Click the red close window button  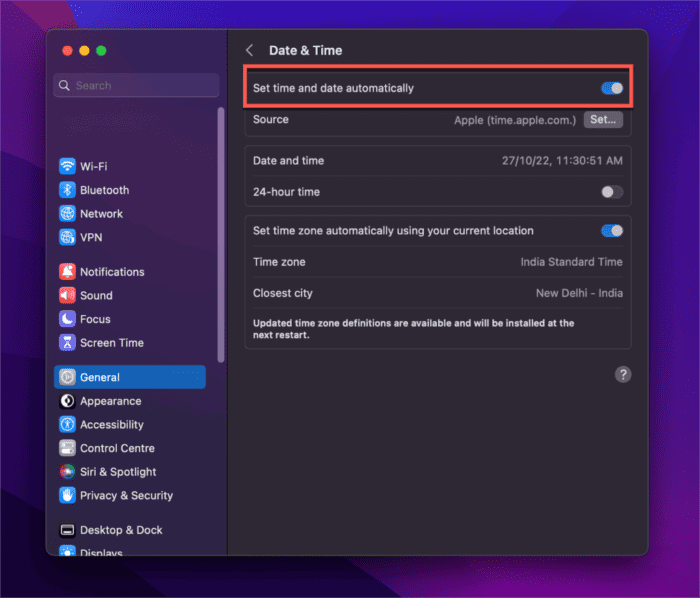click(x=67, y=50)
